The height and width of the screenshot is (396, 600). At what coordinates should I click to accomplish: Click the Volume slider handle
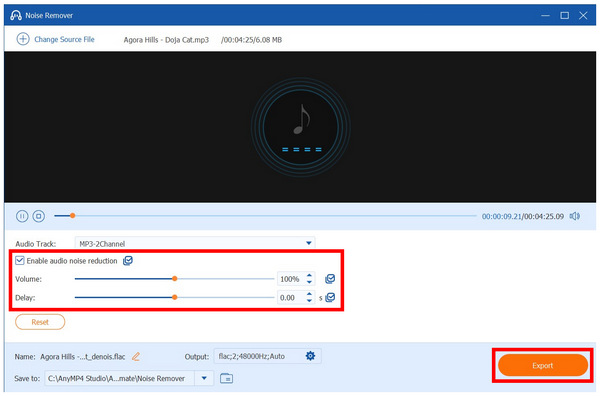174,279
